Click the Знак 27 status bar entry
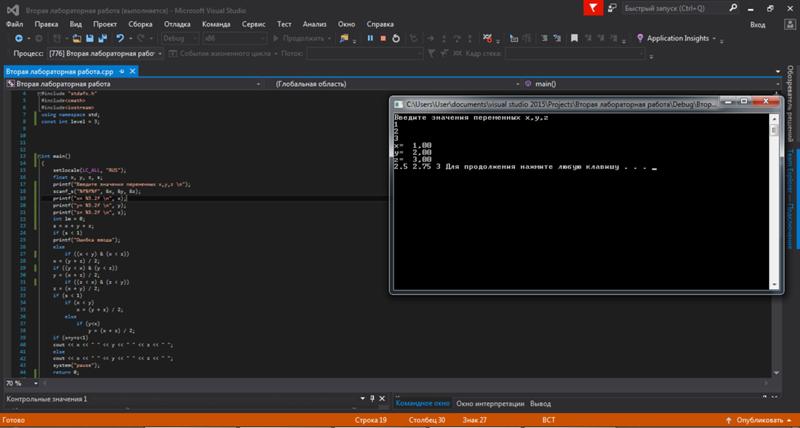The height and width of the screenshot is (428, 800). [474, 420]
